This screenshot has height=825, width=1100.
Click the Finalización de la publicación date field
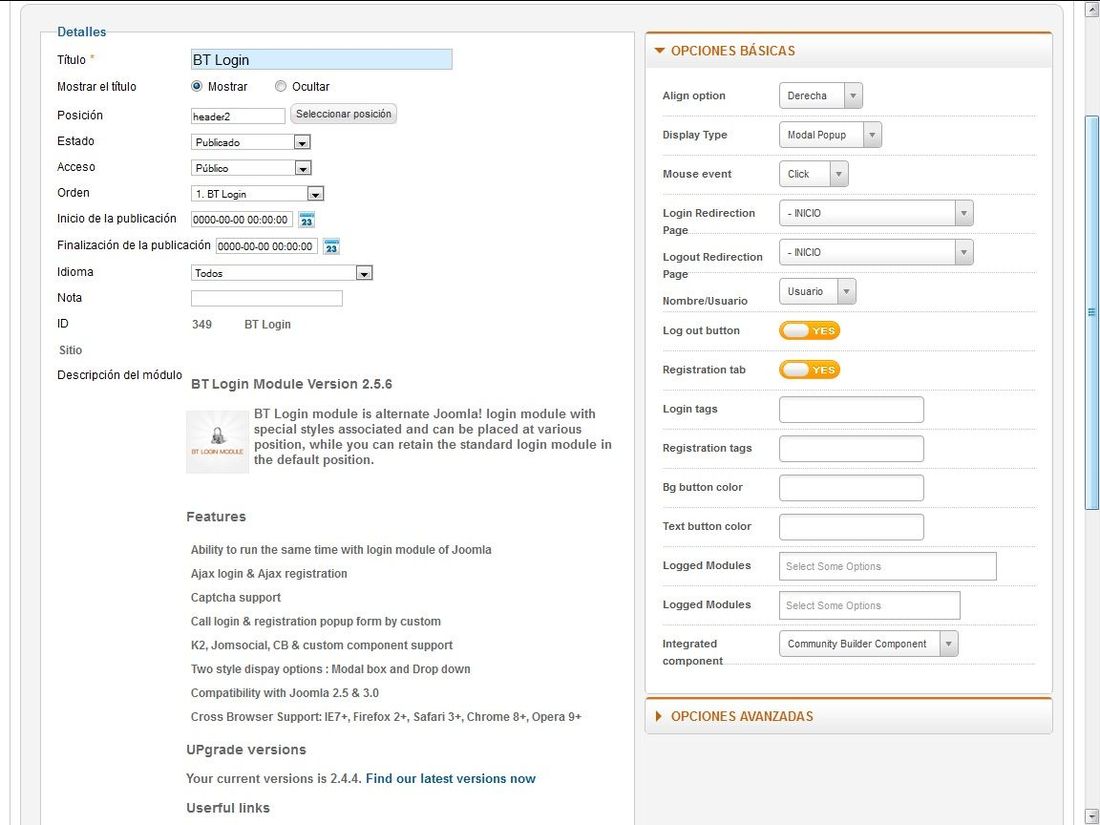pos(267,246)
